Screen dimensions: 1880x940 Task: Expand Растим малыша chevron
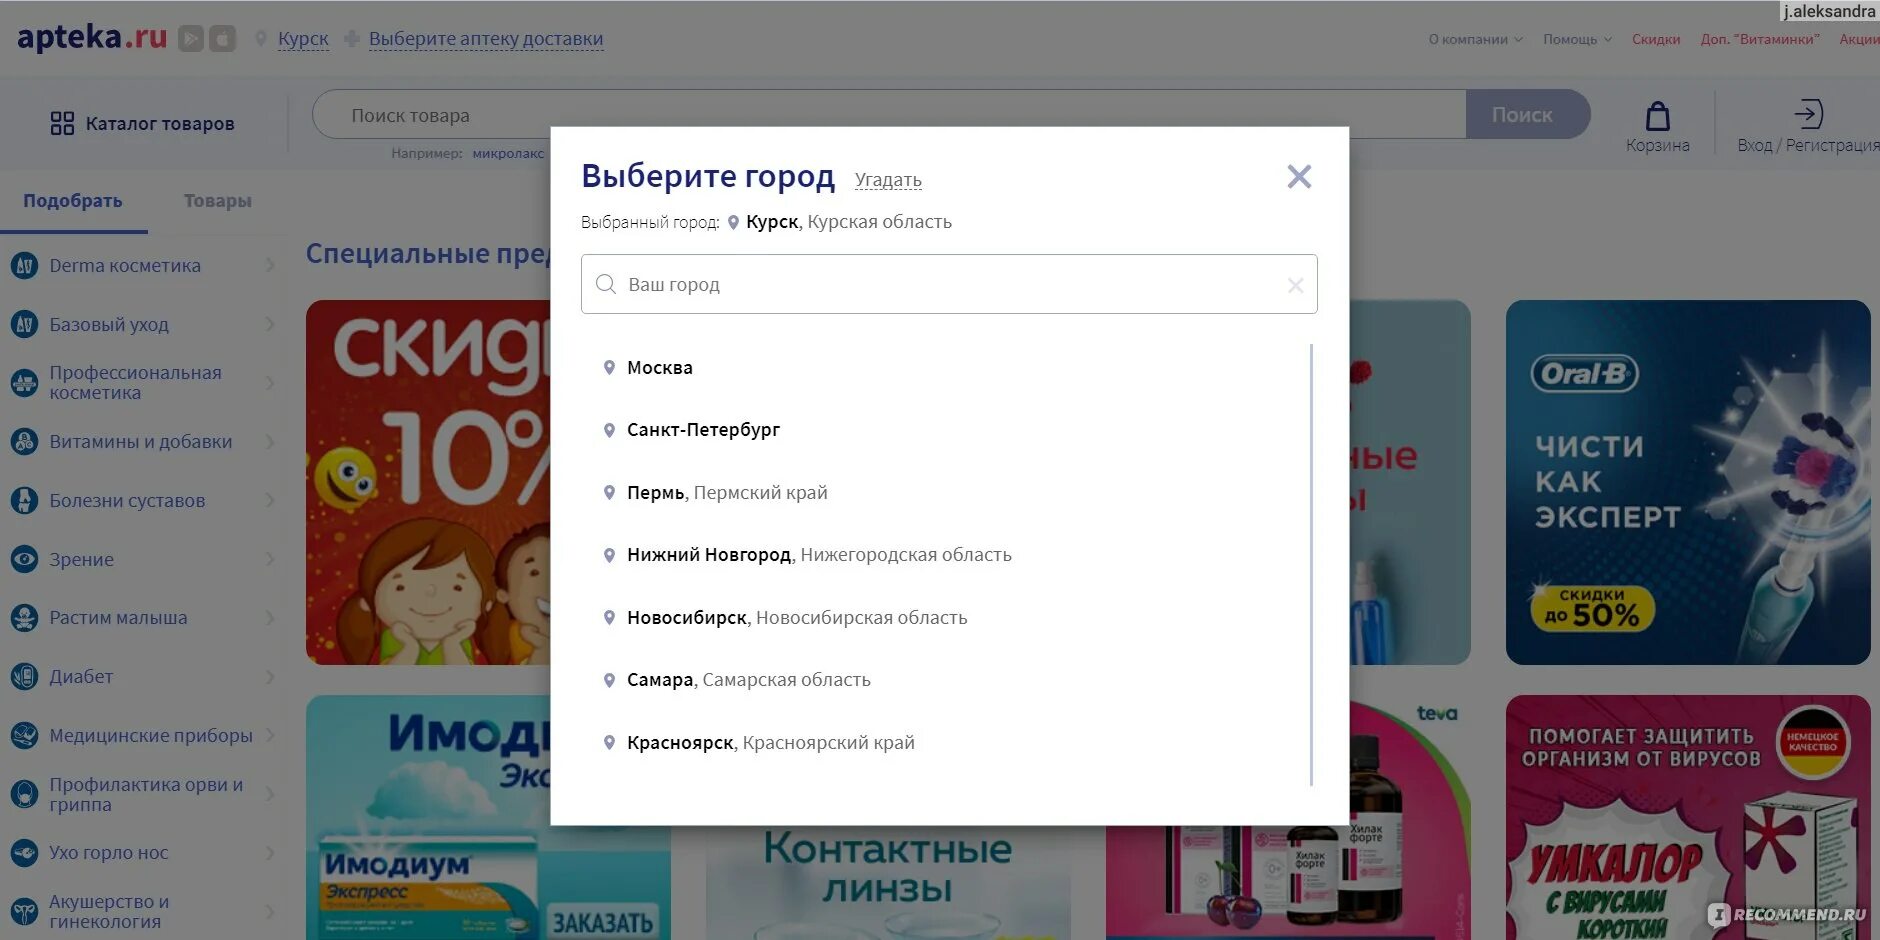tap(270, 618)
